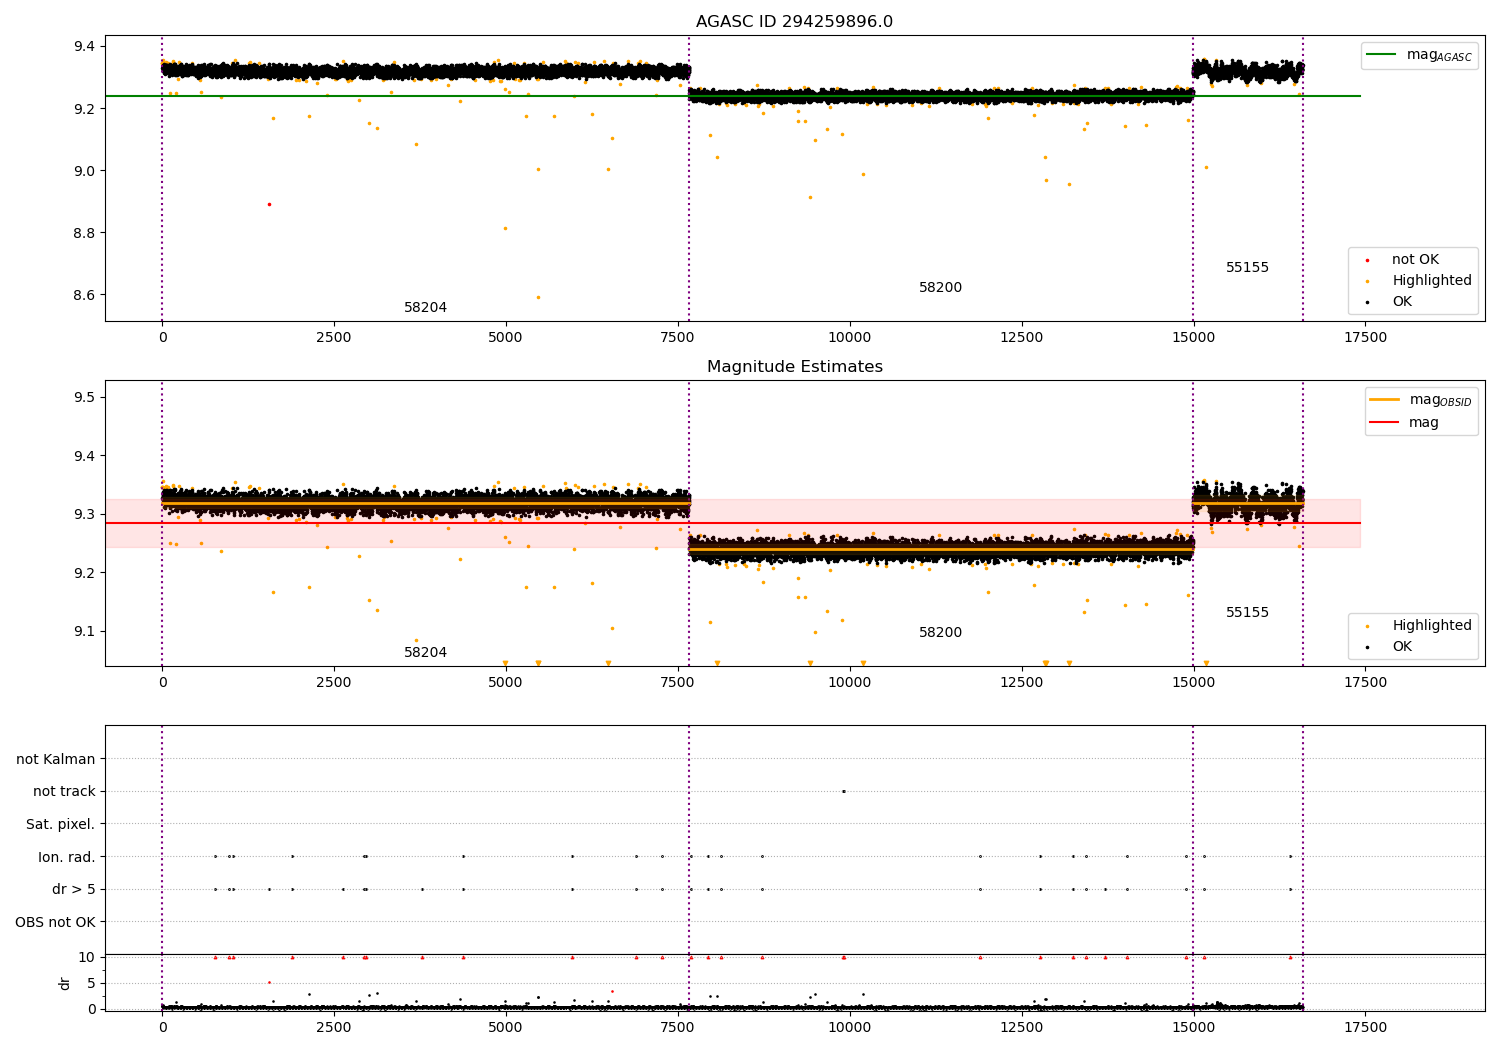Click obsid label 58200 in top plot

(940, 288)
